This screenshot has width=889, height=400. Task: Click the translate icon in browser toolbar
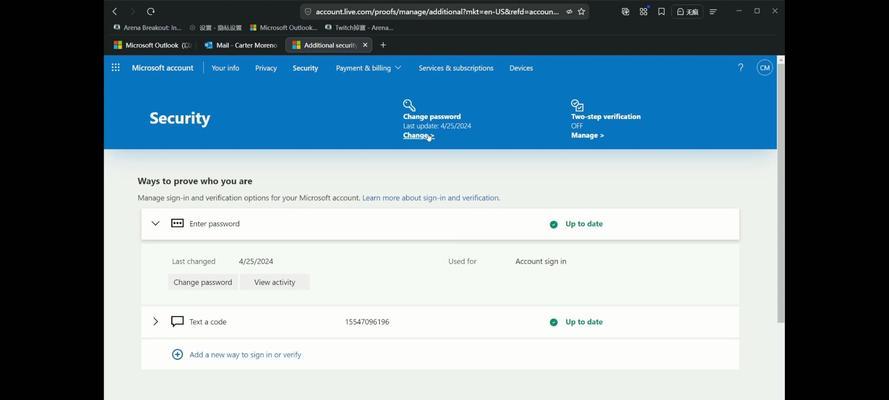[x=625, y=11]
